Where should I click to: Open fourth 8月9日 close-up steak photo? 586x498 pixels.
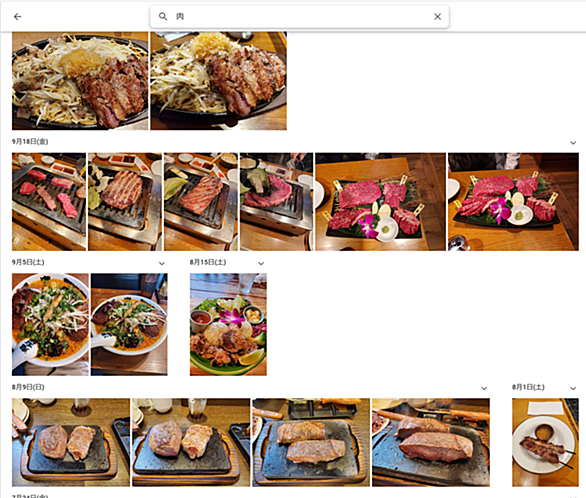pyautogui.click(x=431, y=442)
